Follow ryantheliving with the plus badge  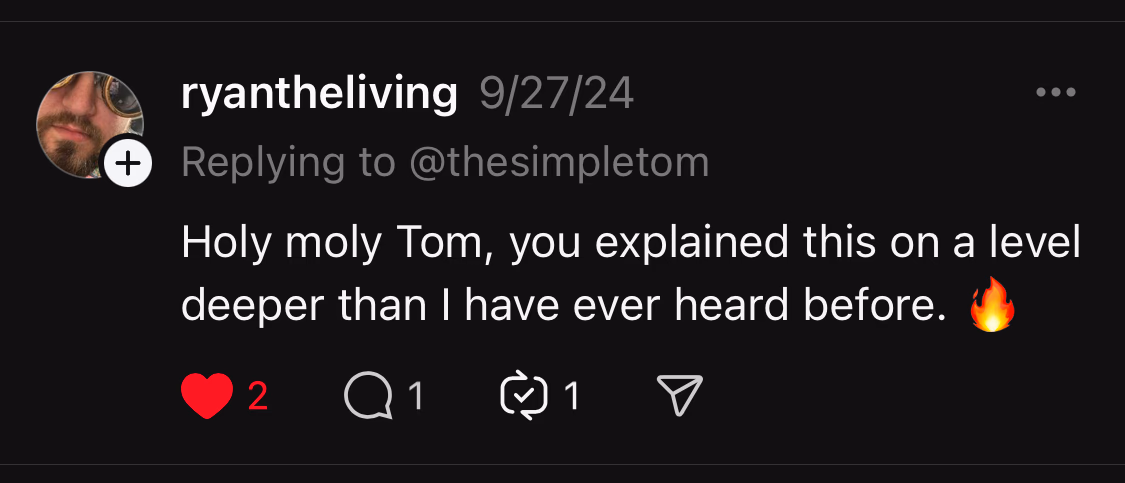[x=128, y=162]
